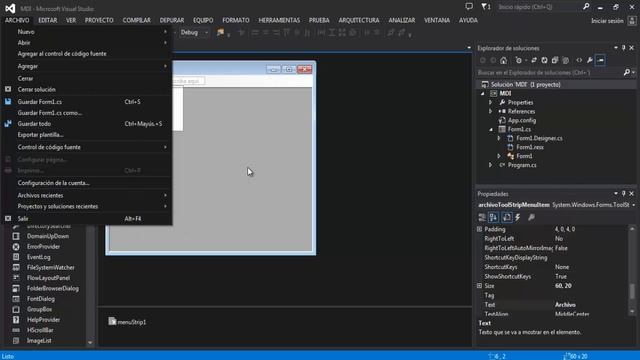
Task: Click the wrench Properties icon in Explorador de soluciones
Action: coord(590,60)
